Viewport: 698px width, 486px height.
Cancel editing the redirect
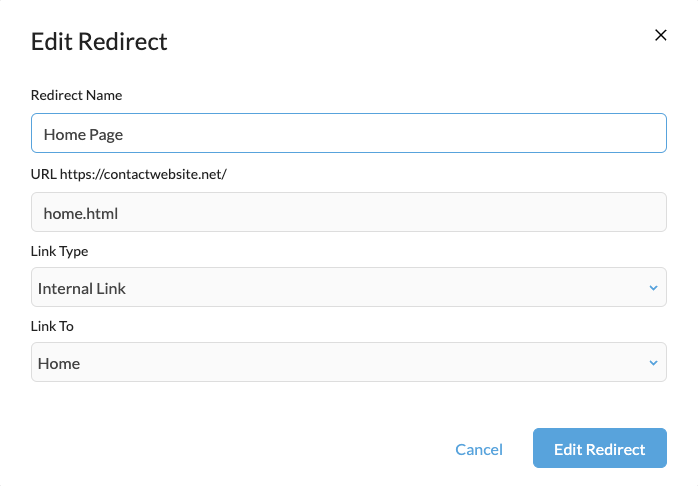coord(478,449)
